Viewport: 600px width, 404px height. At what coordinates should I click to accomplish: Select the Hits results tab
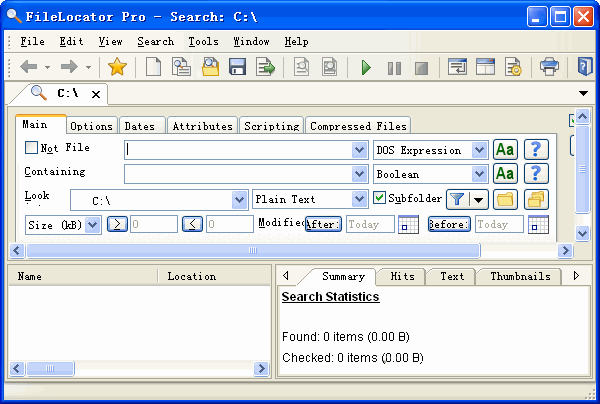pos(402,276)
